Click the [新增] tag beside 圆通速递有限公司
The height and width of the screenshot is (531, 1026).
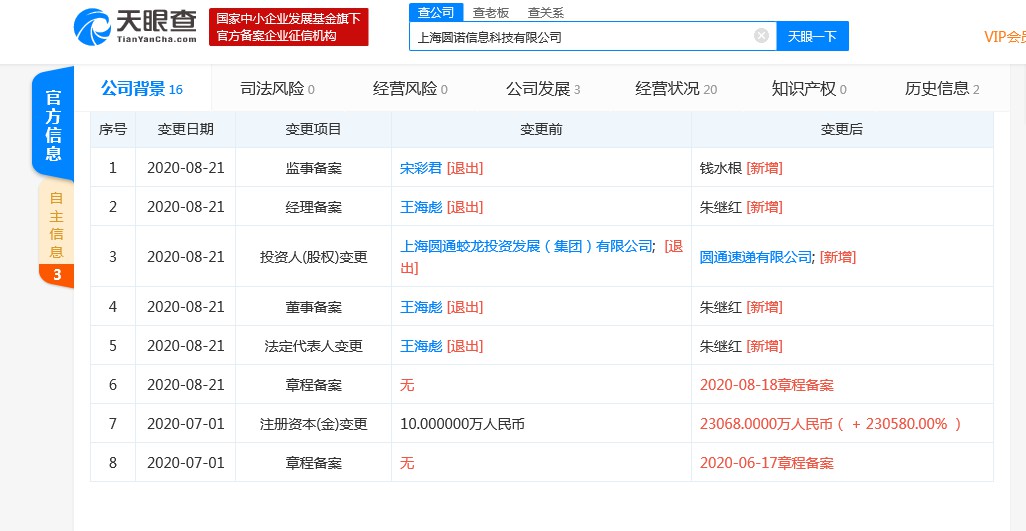pyautogui.click(x=838, y=257)
